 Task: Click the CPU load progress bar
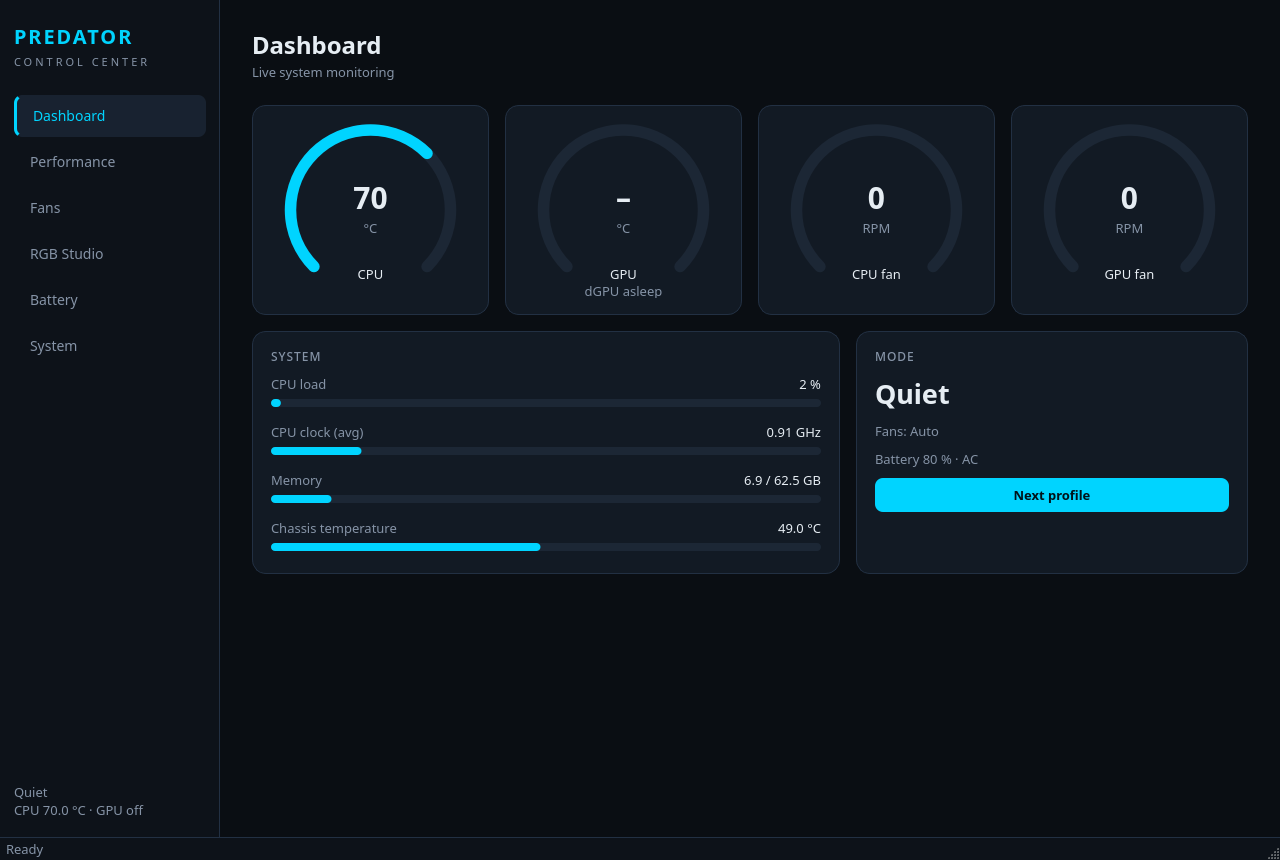click(x=546, y=403)
